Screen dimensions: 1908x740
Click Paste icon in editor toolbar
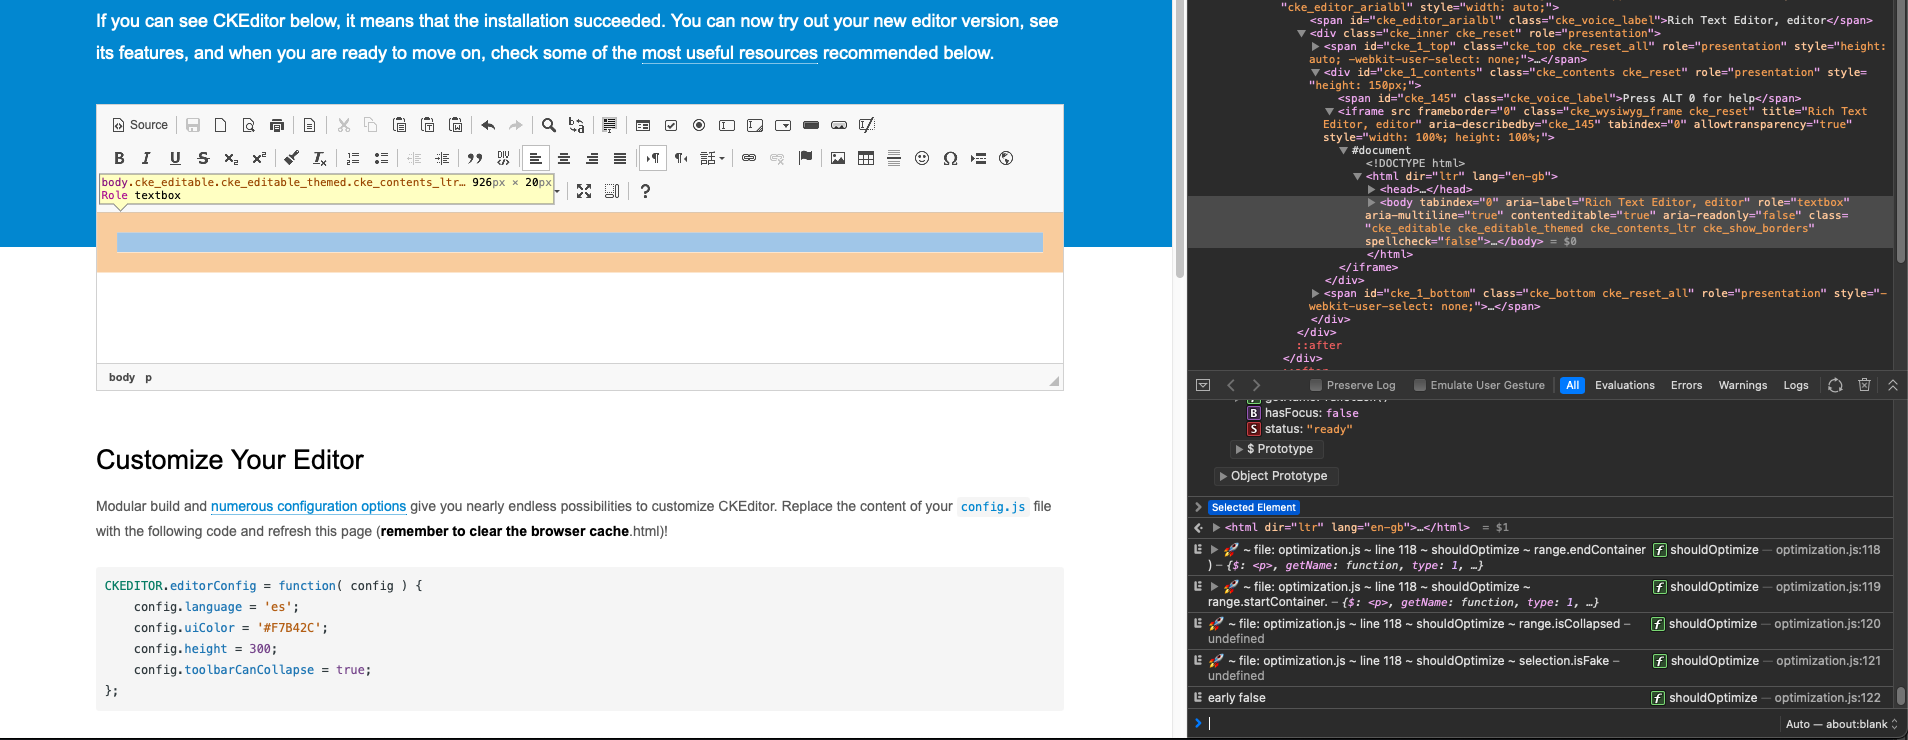coord(399,125)
